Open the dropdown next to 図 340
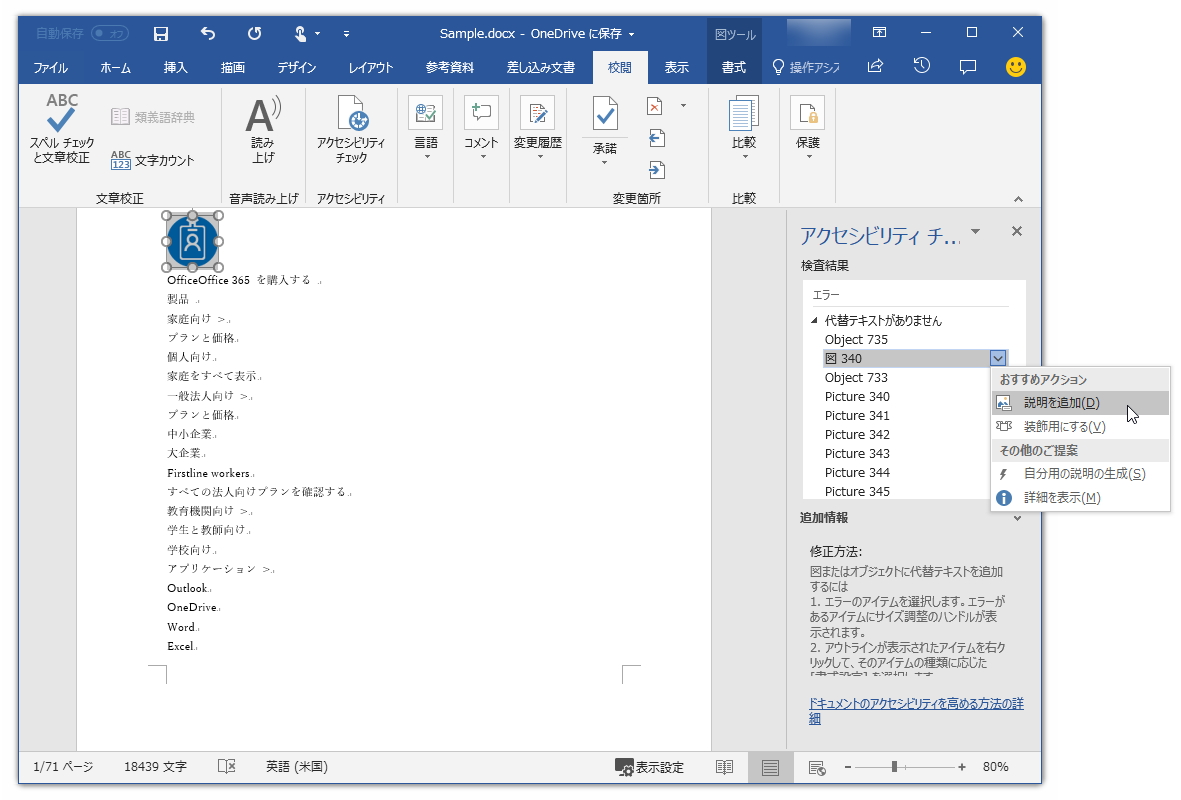Viewport: 1181px width, 800px height. tap(998, 358)
